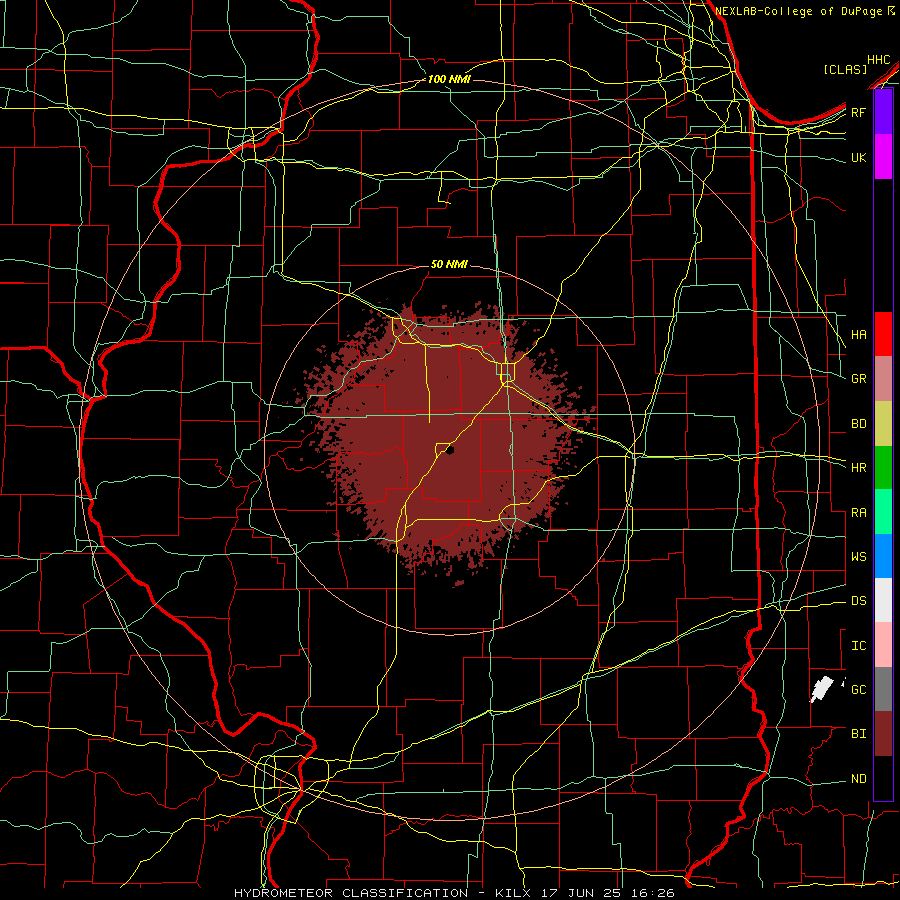Click the 'HHC' product code text
Viewport: 900px width, 900px height.
(878, 60)
